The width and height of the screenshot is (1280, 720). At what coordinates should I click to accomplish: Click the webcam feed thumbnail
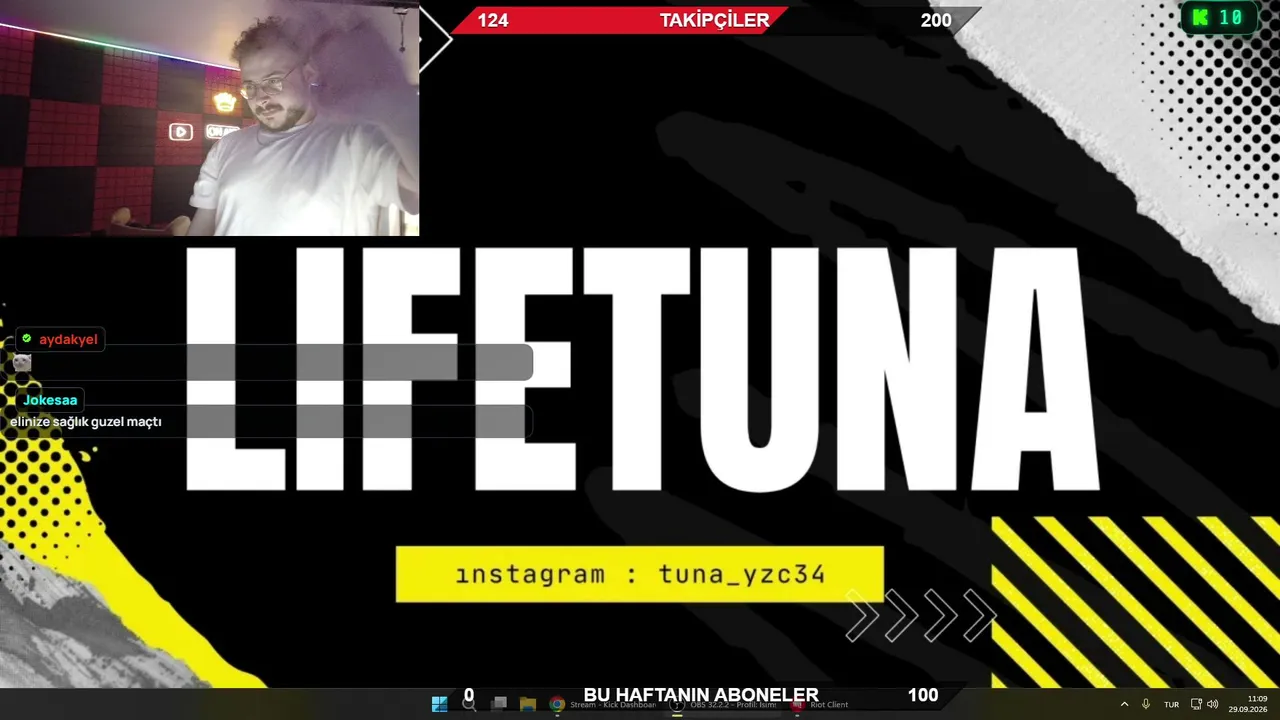(209, 118)
